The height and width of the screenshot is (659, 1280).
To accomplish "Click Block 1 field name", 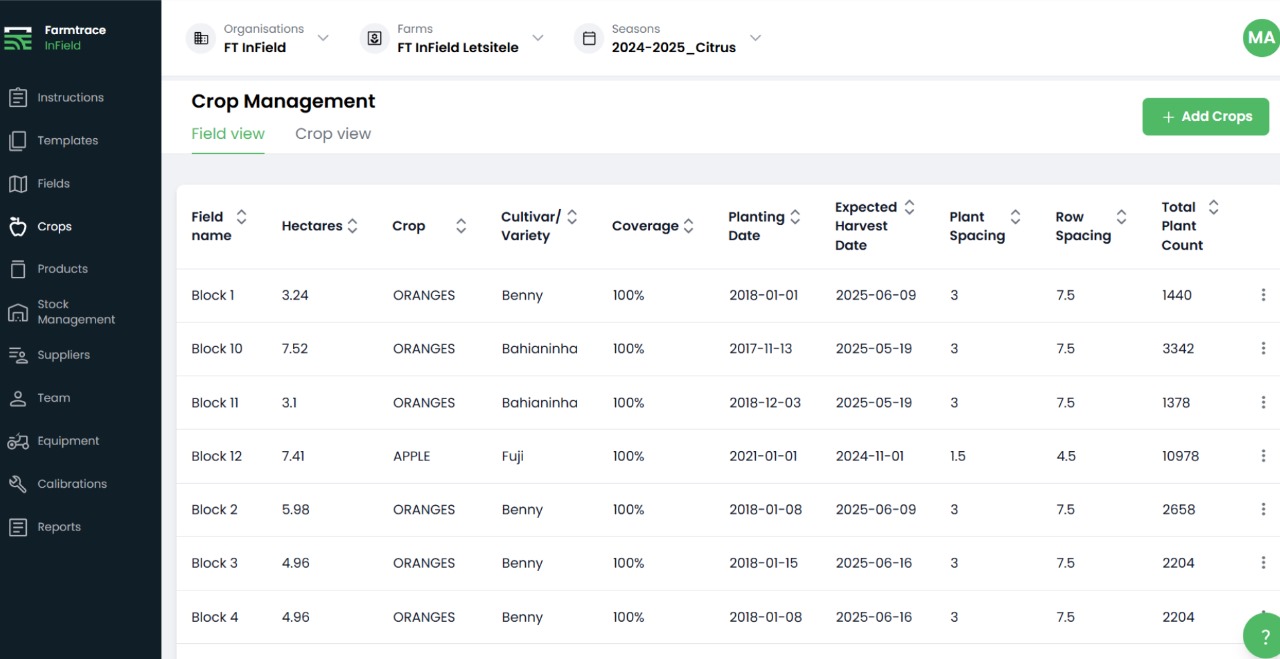I will click(x=213, y=295).
